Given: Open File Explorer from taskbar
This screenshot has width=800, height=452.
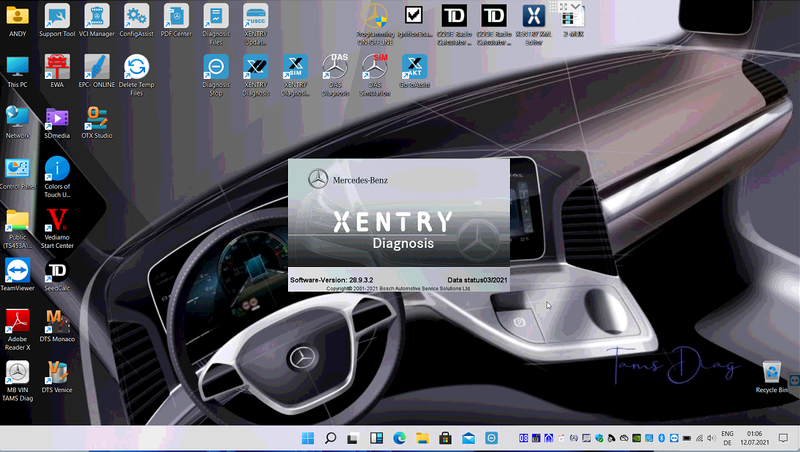Looking at the screenshot, I should click(422, 438).
